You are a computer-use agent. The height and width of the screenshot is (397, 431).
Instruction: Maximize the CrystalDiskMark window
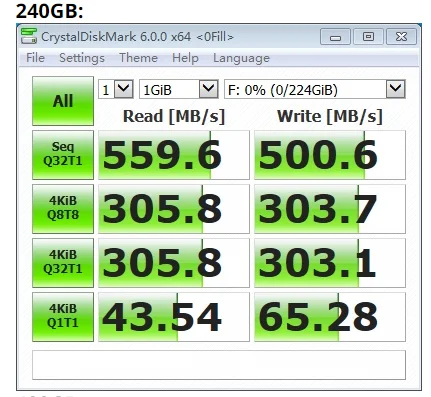368,36
